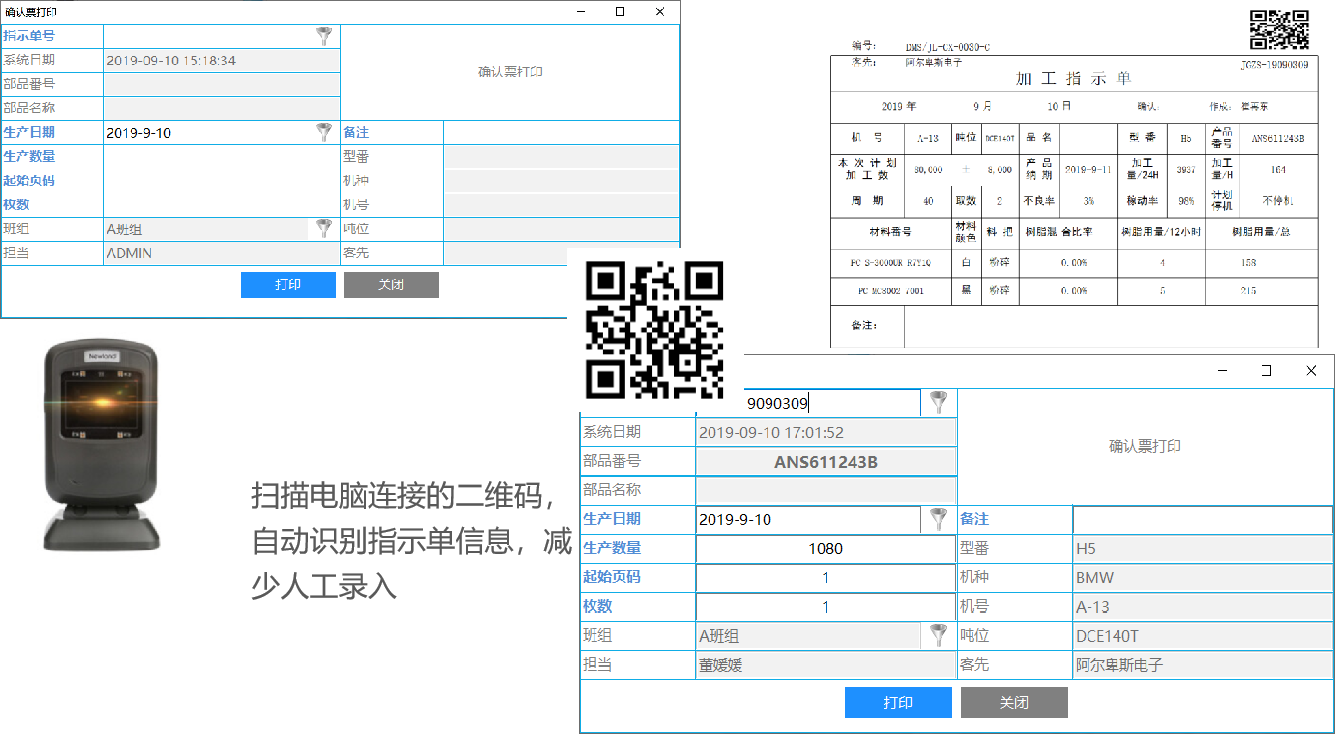The image size is (1335, 735).
Task: Maximize the upper-left 确认票打印 window
Action: point(620,11)
